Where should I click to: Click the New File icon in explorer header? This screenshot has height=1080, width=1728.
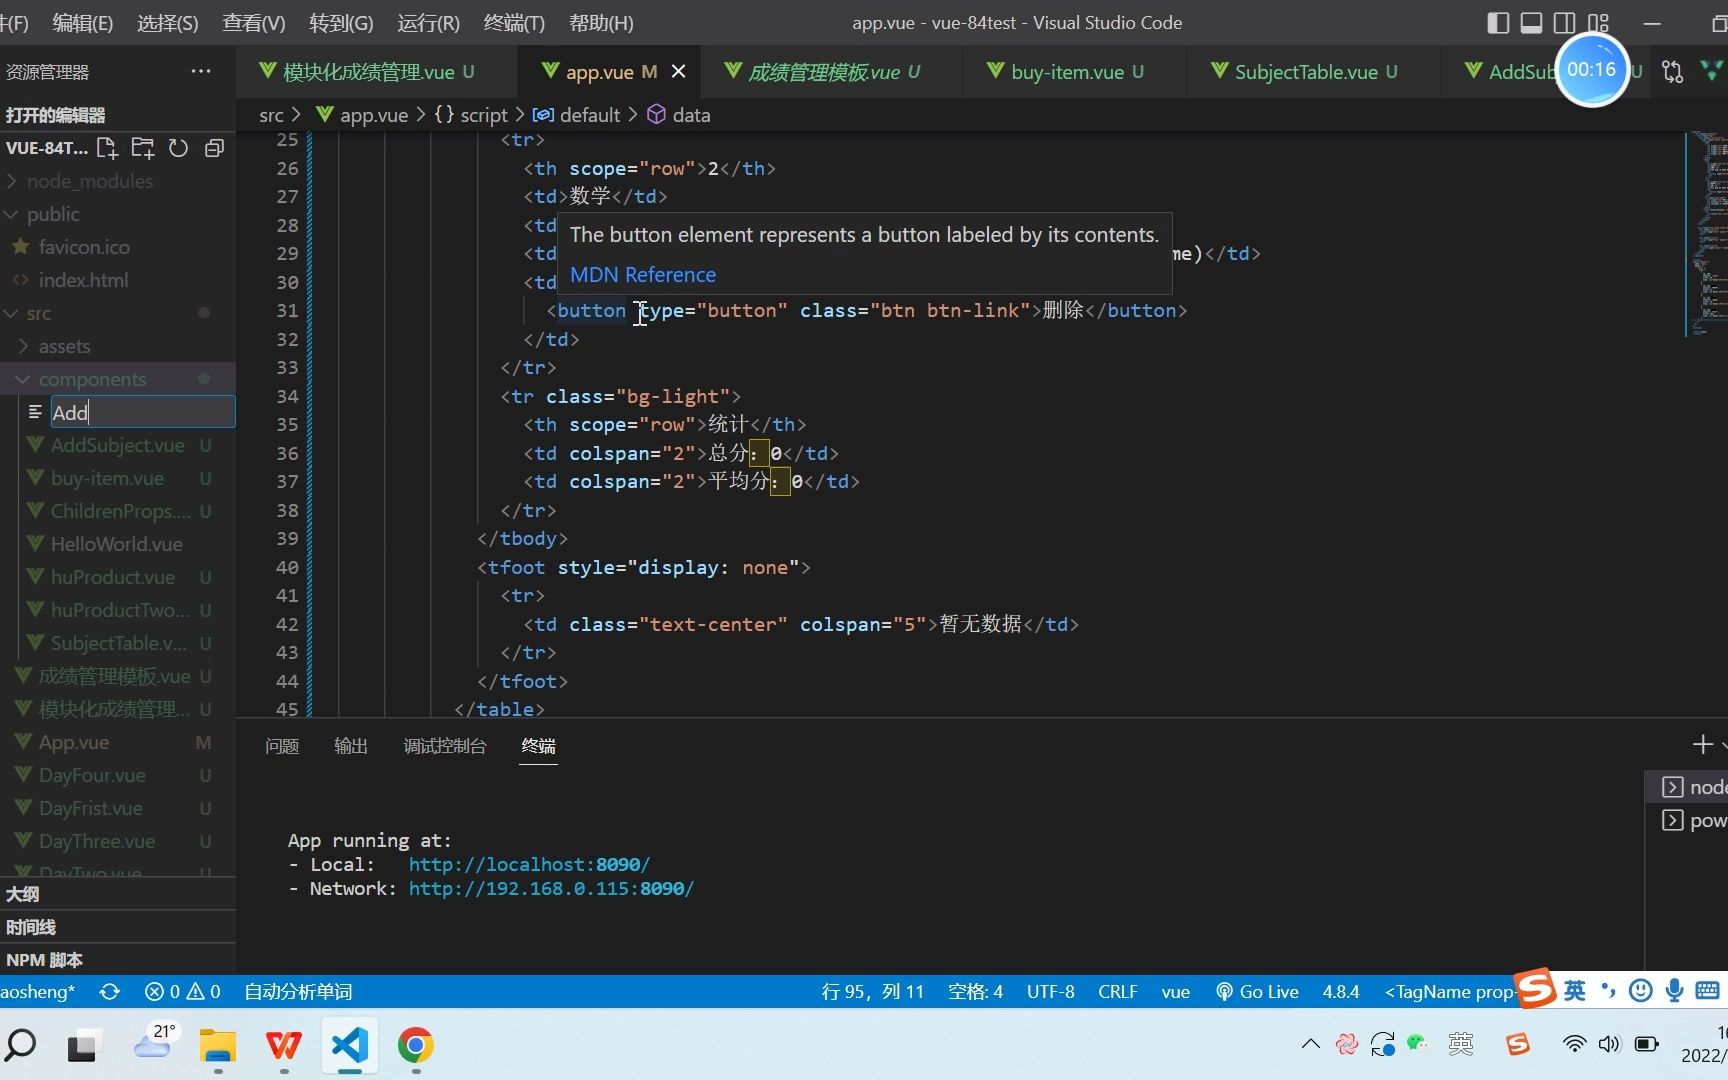[x=107, y=148]
